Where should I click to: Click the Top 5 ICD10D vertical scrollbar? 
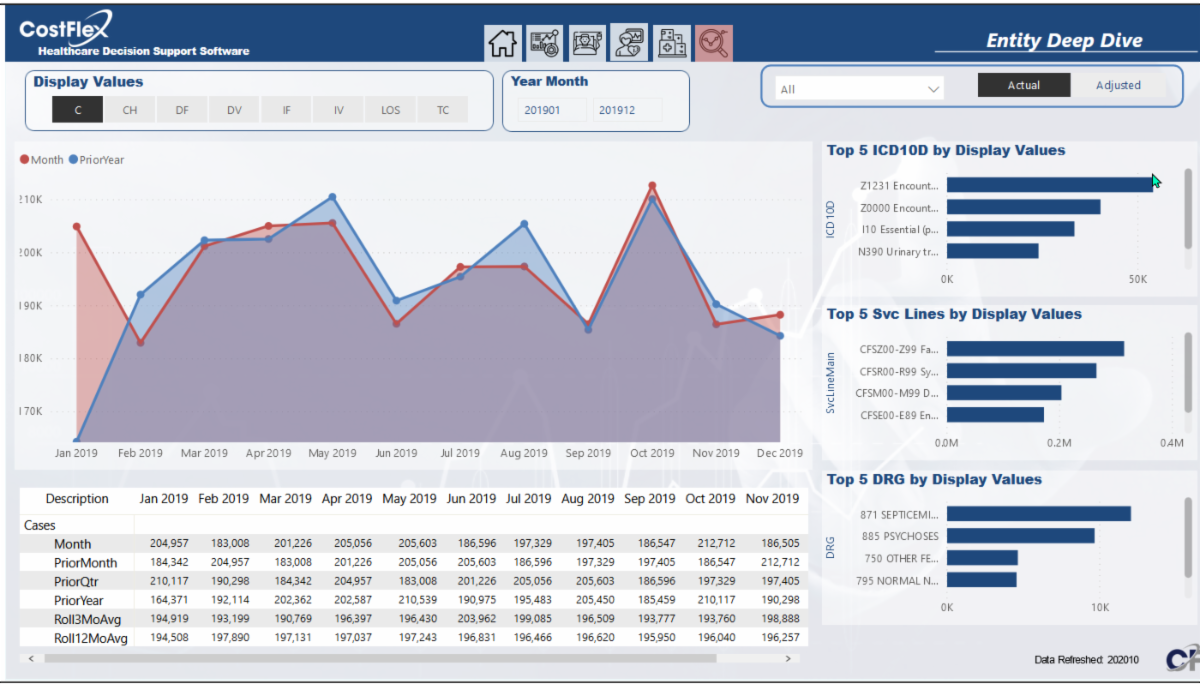point(1188,208)
